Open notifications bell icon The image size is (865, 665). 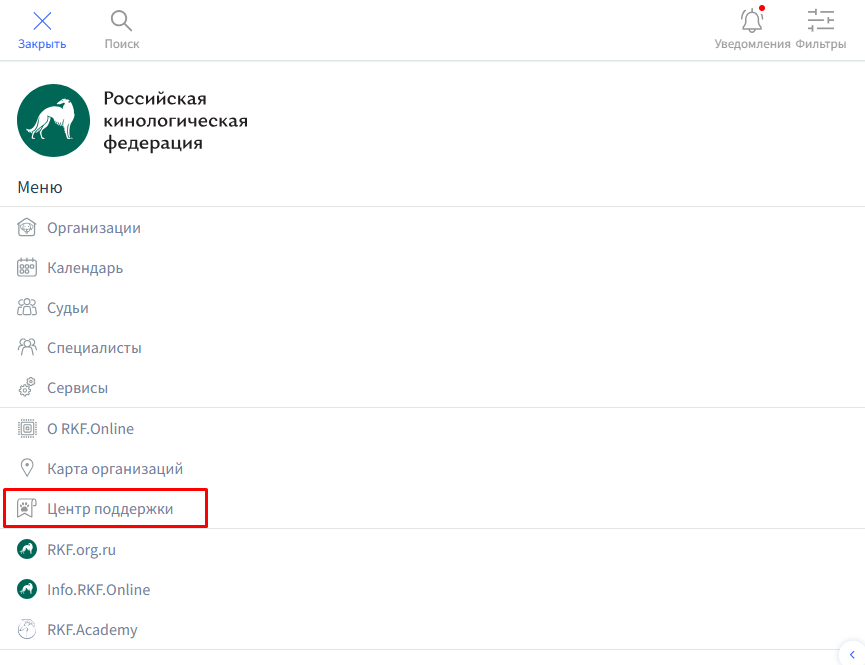[752, 21]
